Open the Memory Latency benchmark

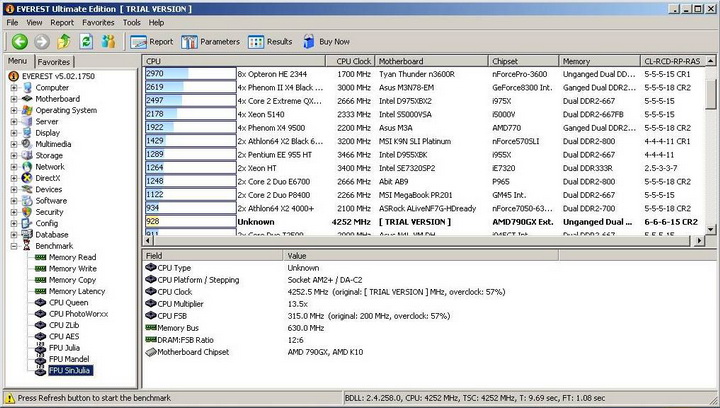pos(77,291)
